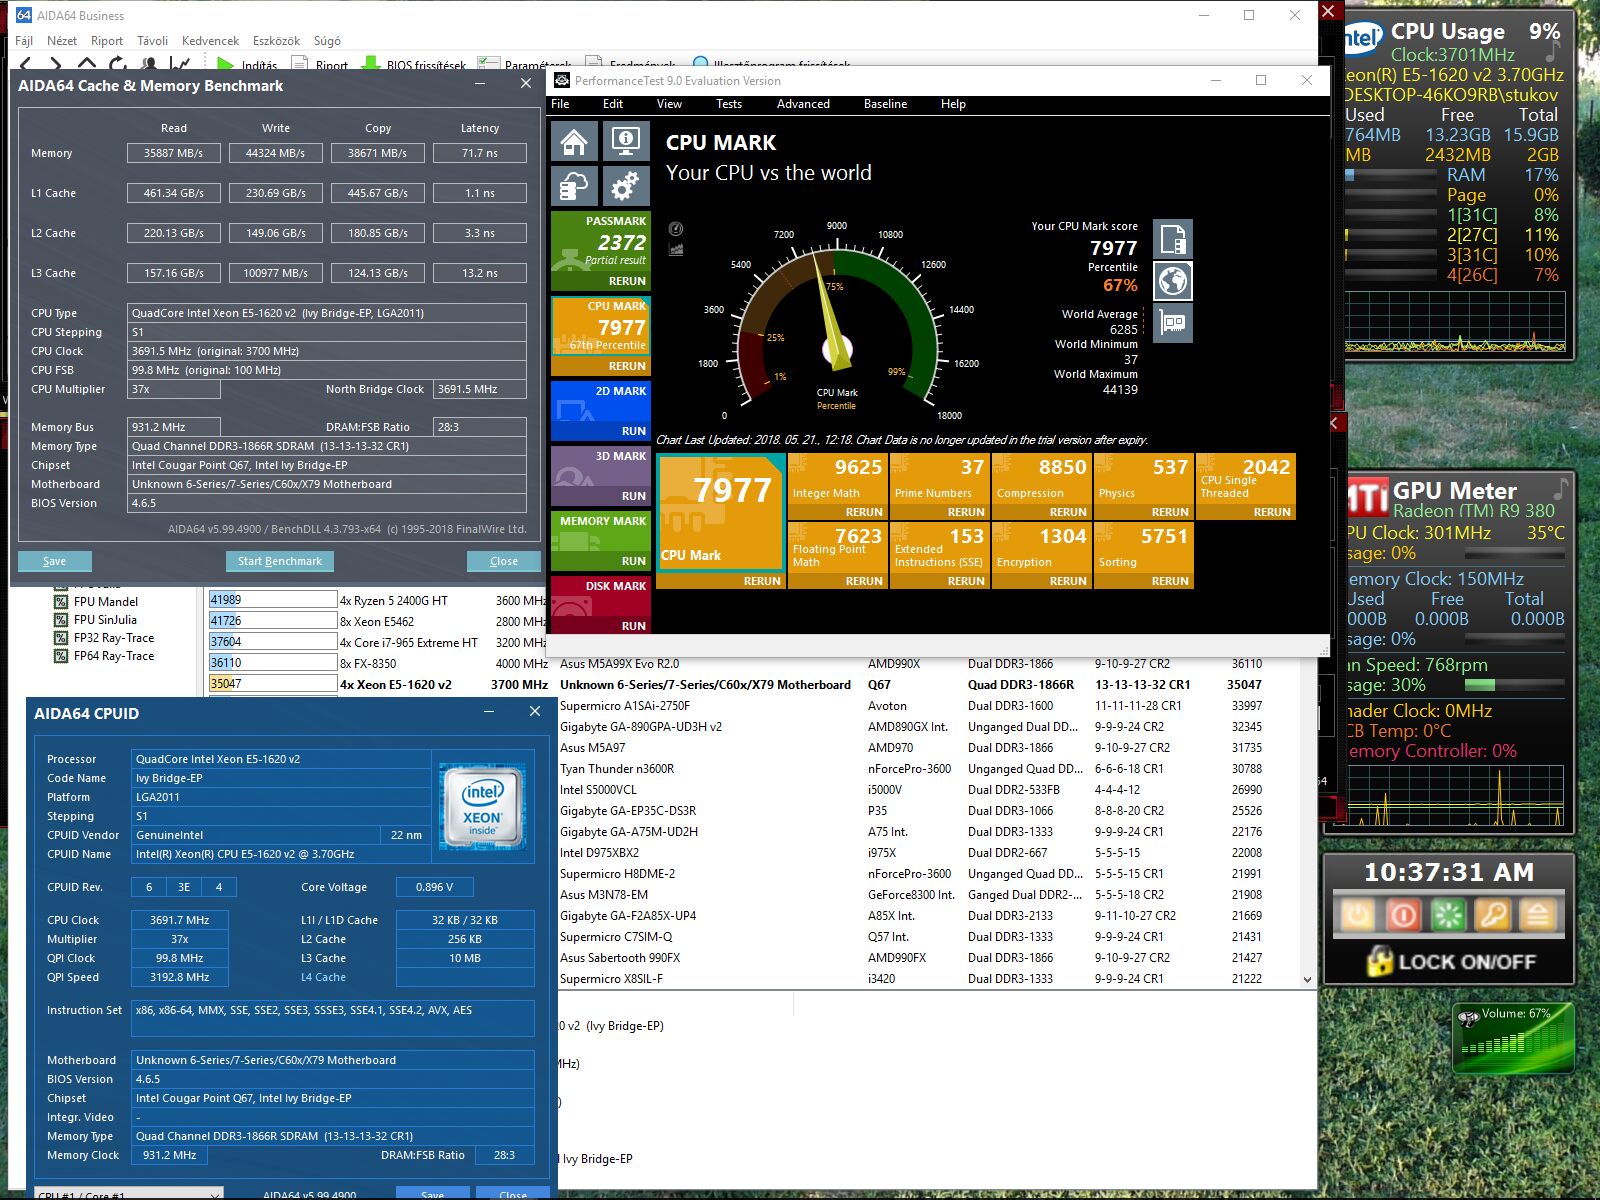1600x1200 pixels.
Task: Click the world globe comparison icon
Action: pyautogui.click(x=1173, y=281)
